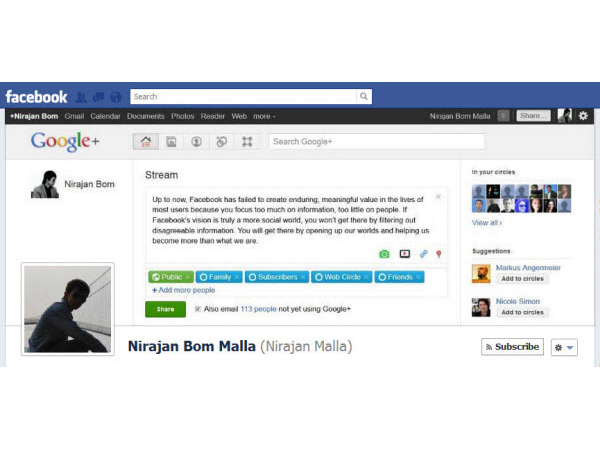Attach a link with the chain icon
This screenshot has height=450, width=600.
(x=424, y=254)
